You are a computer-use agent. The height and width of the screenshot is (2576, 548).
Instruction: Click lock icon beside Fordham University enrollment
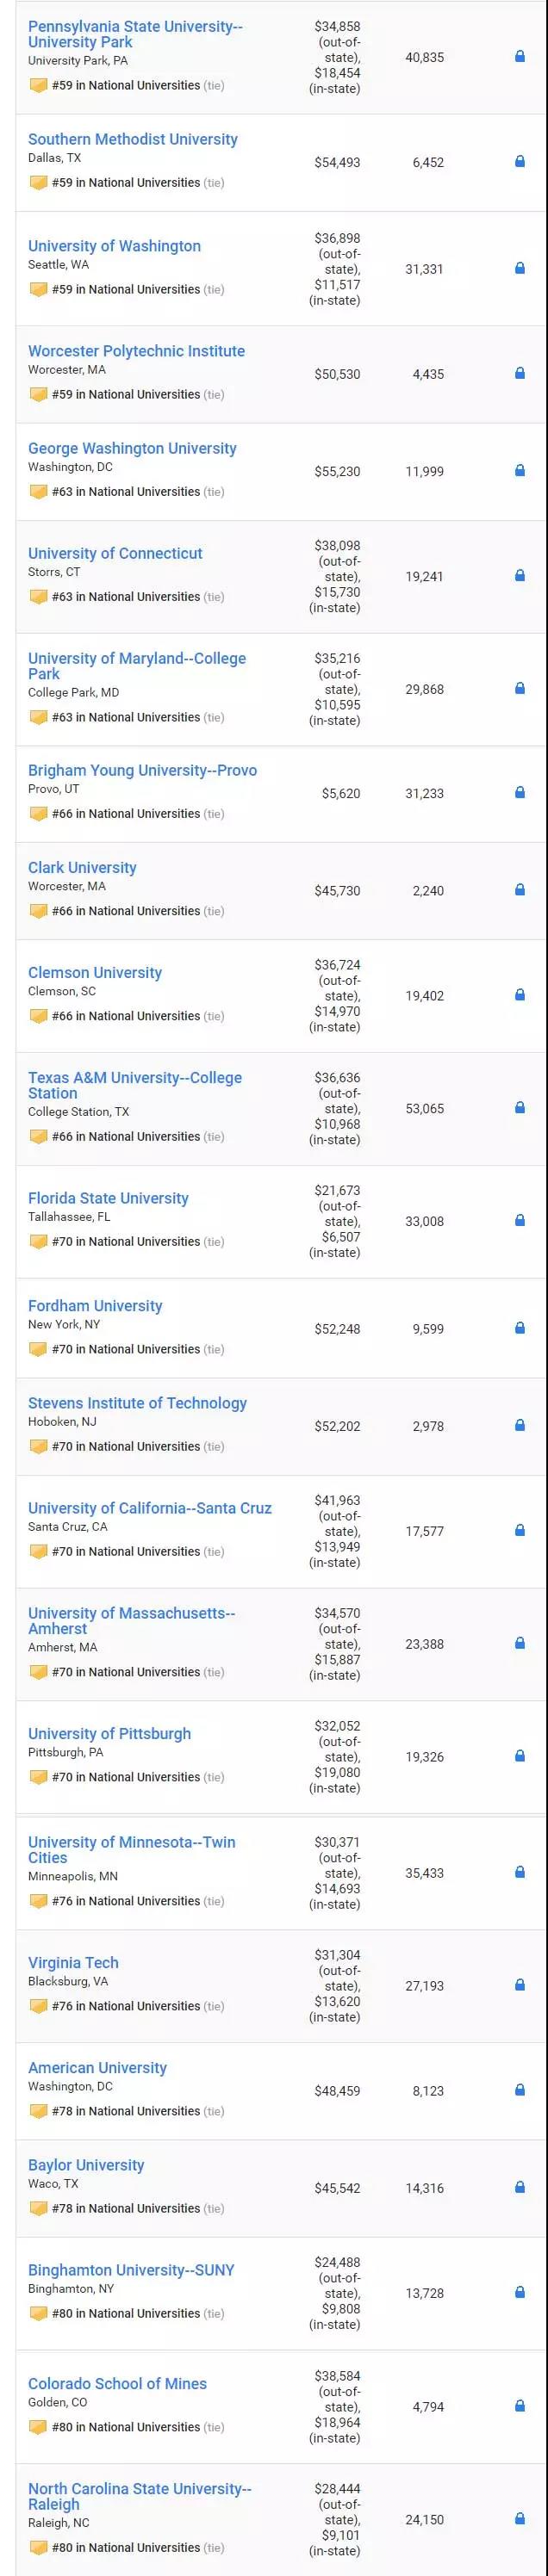coord(519,1328)
